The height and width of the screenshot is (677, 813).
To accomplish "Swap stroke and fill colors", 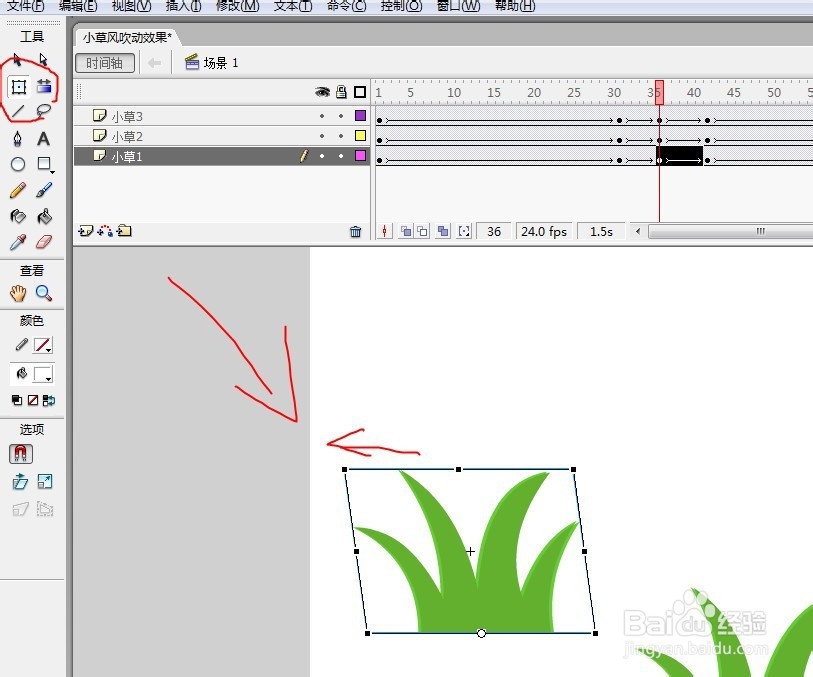I will pyautogui.click(x=49, y=400).
